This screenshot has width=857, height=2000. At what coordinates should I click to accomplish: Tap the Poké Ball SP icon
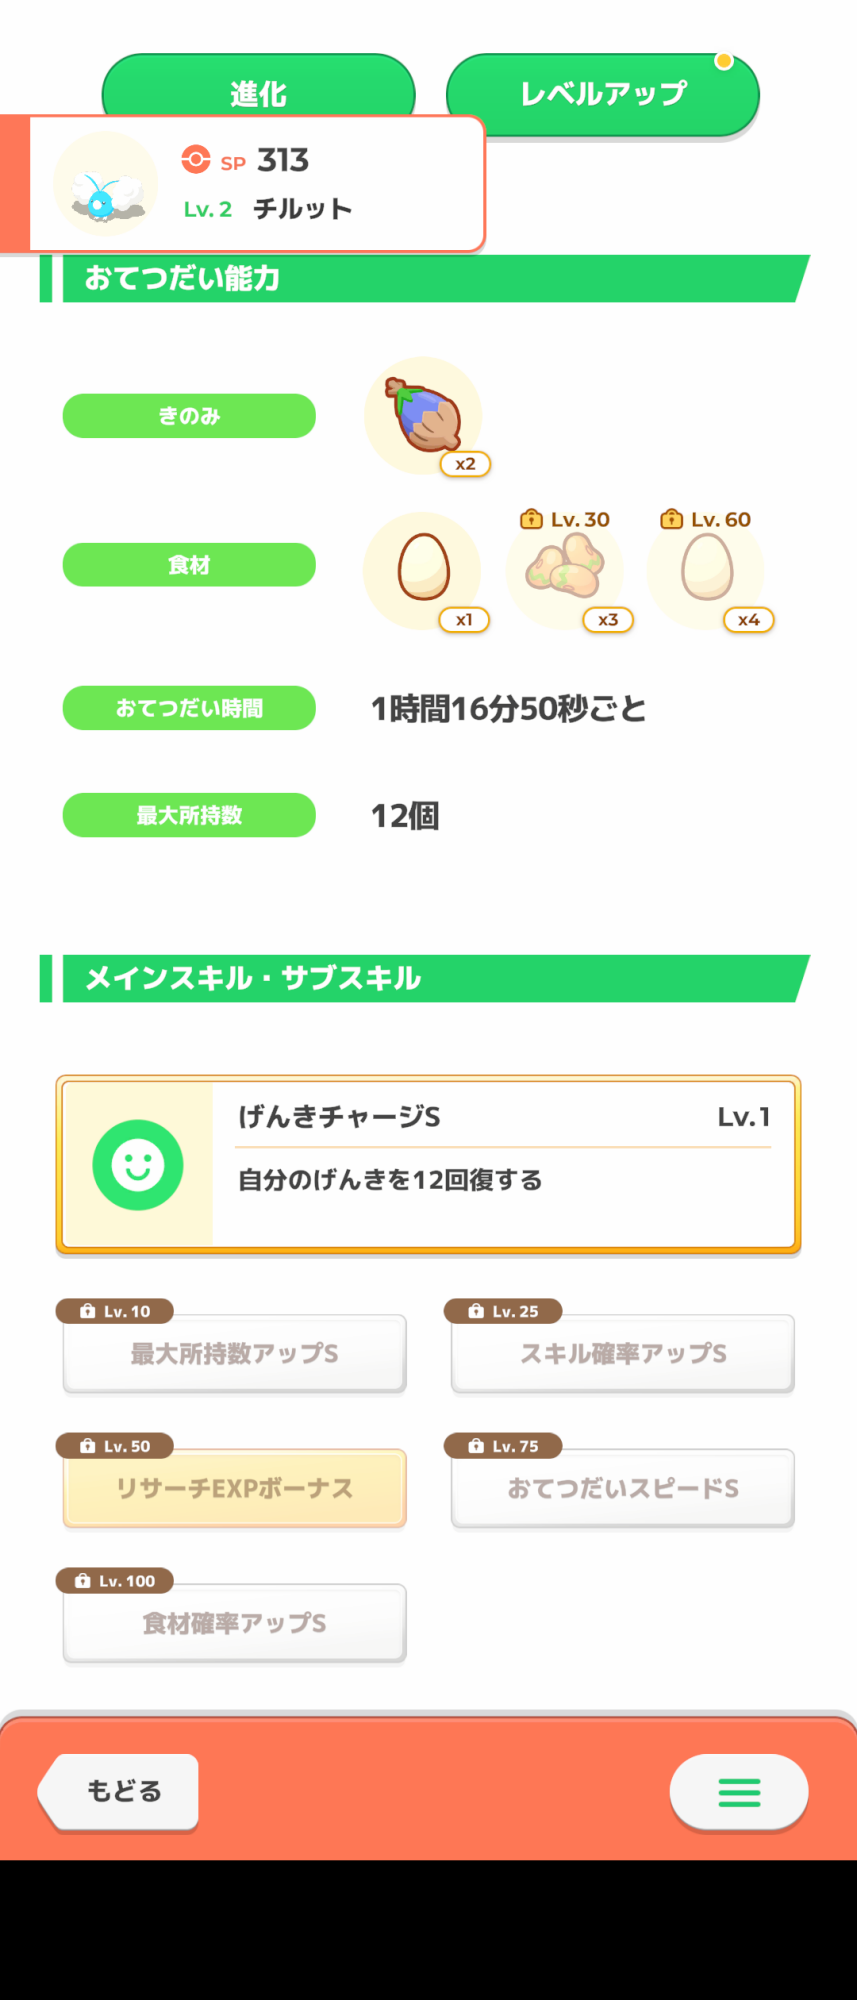(196, 160)
